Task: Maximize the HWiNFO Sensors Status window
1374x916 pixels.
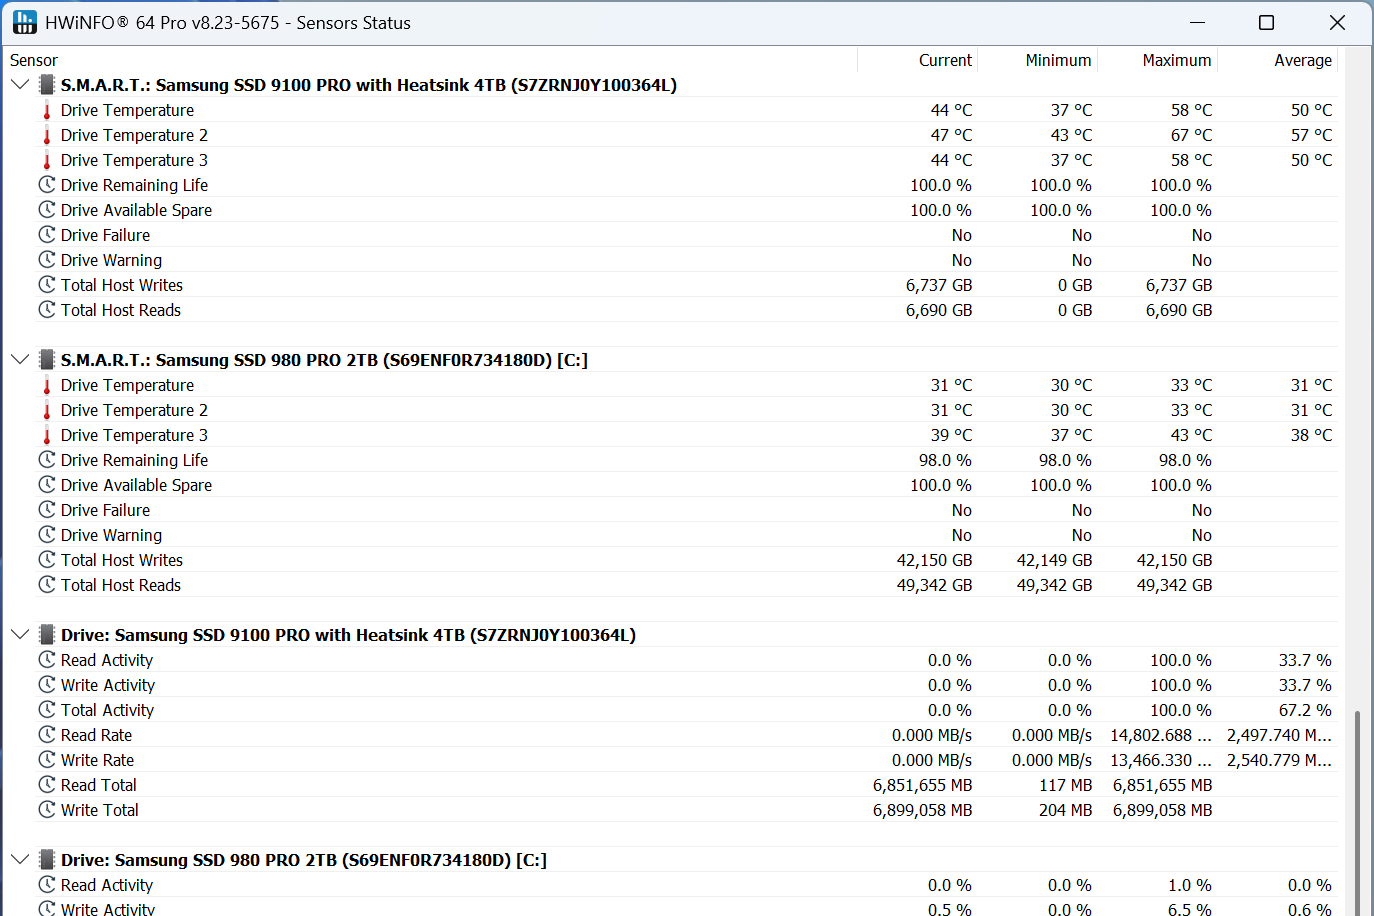Action: (x=1266, y=23)
